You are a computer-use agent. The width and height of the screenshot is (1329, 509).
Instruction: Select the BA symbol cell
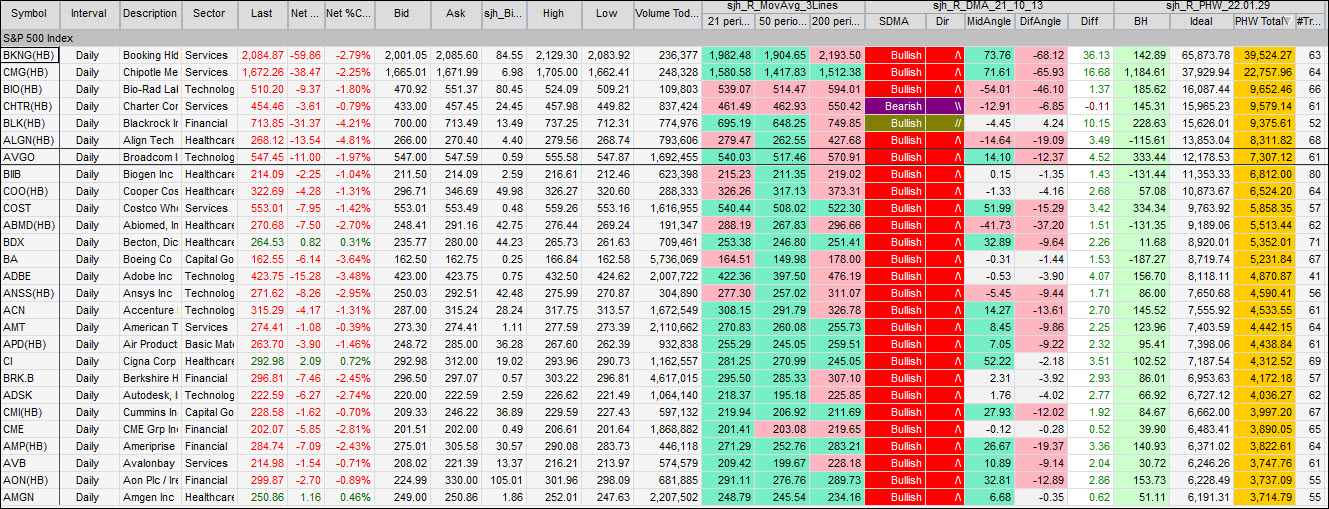click(x=30, y=259)
